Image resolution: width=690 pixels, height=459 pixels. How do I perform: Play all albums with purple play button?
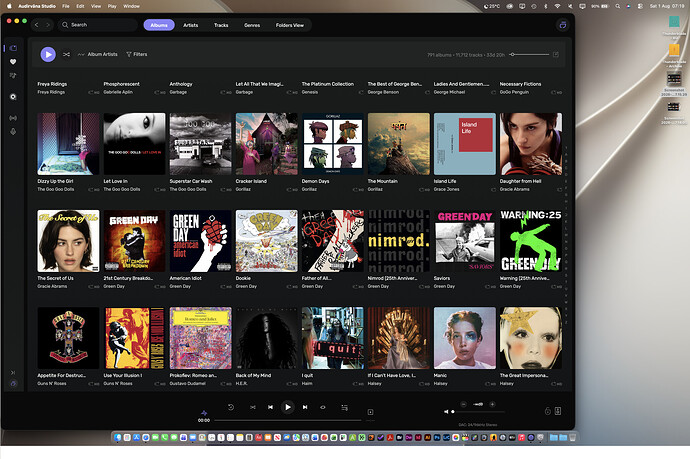pyautogui.click(x=48, y=55)
